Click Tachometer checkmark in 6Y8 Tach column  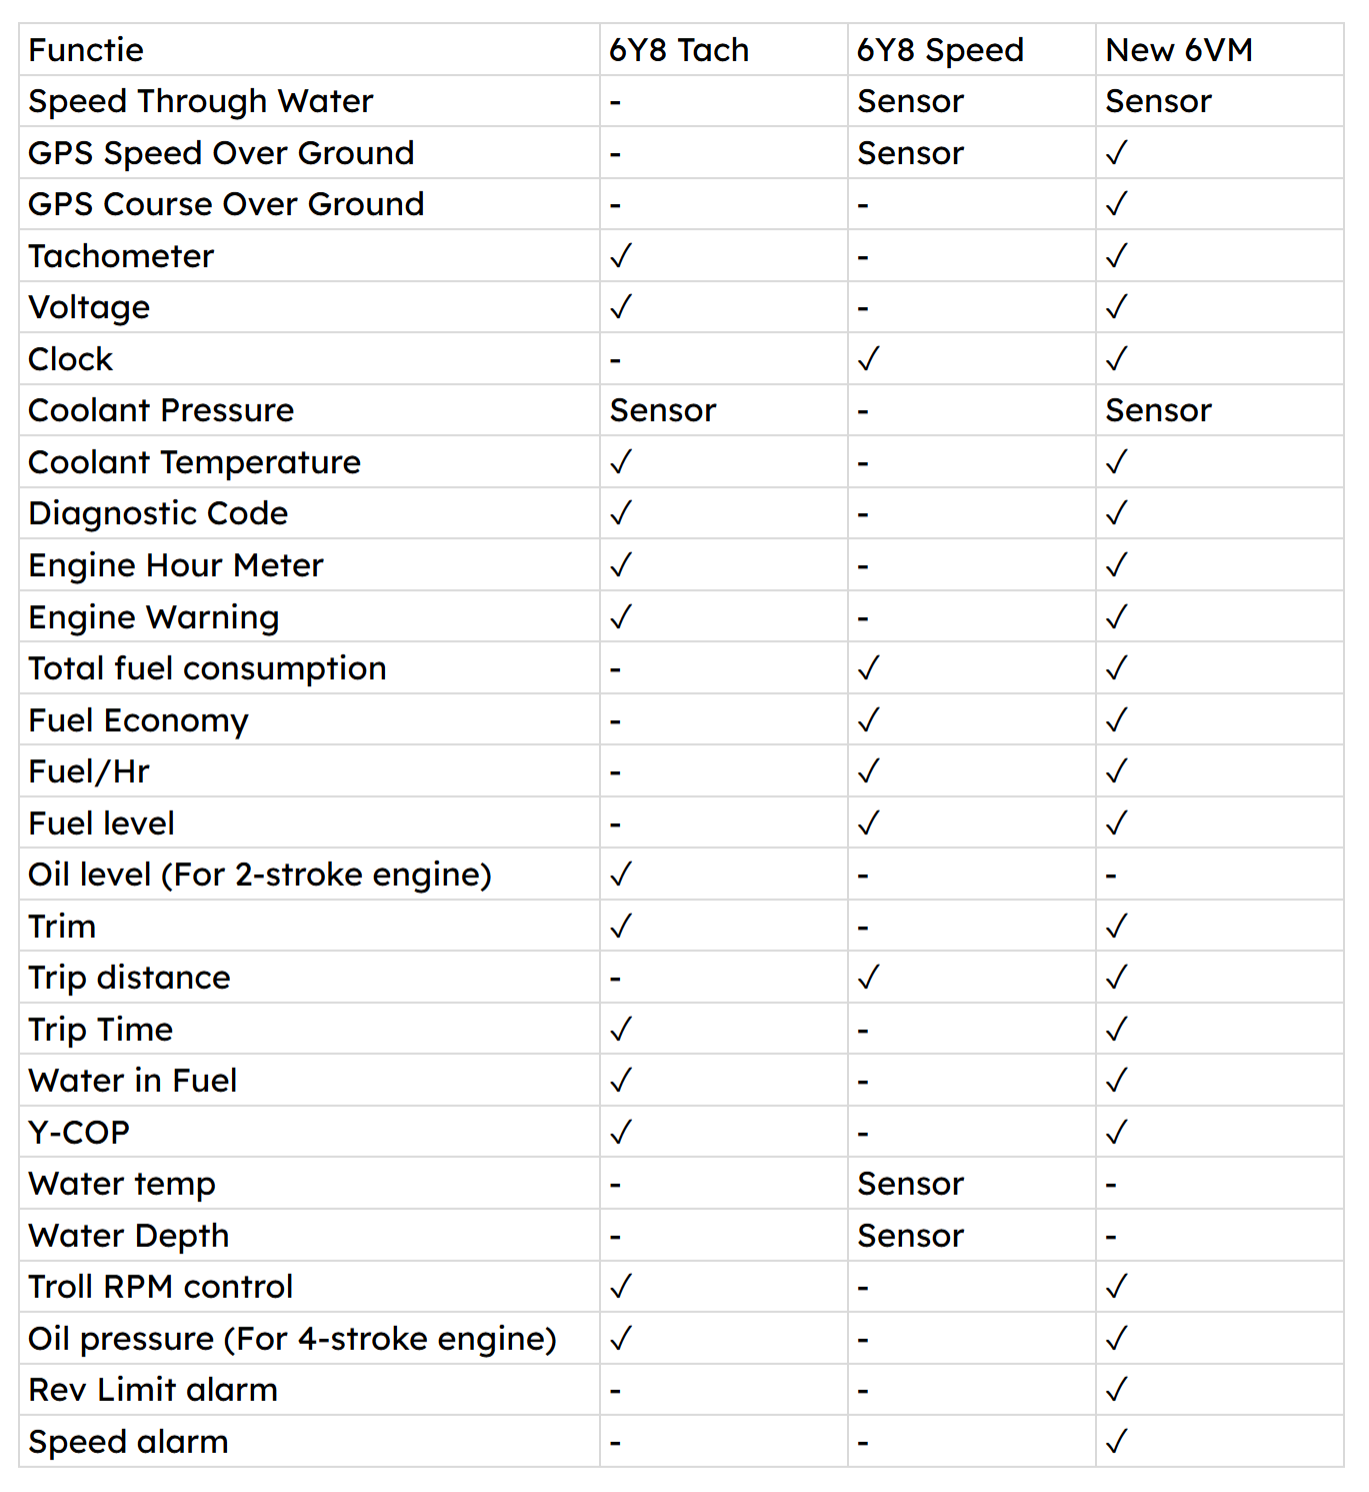pos(621,256)
